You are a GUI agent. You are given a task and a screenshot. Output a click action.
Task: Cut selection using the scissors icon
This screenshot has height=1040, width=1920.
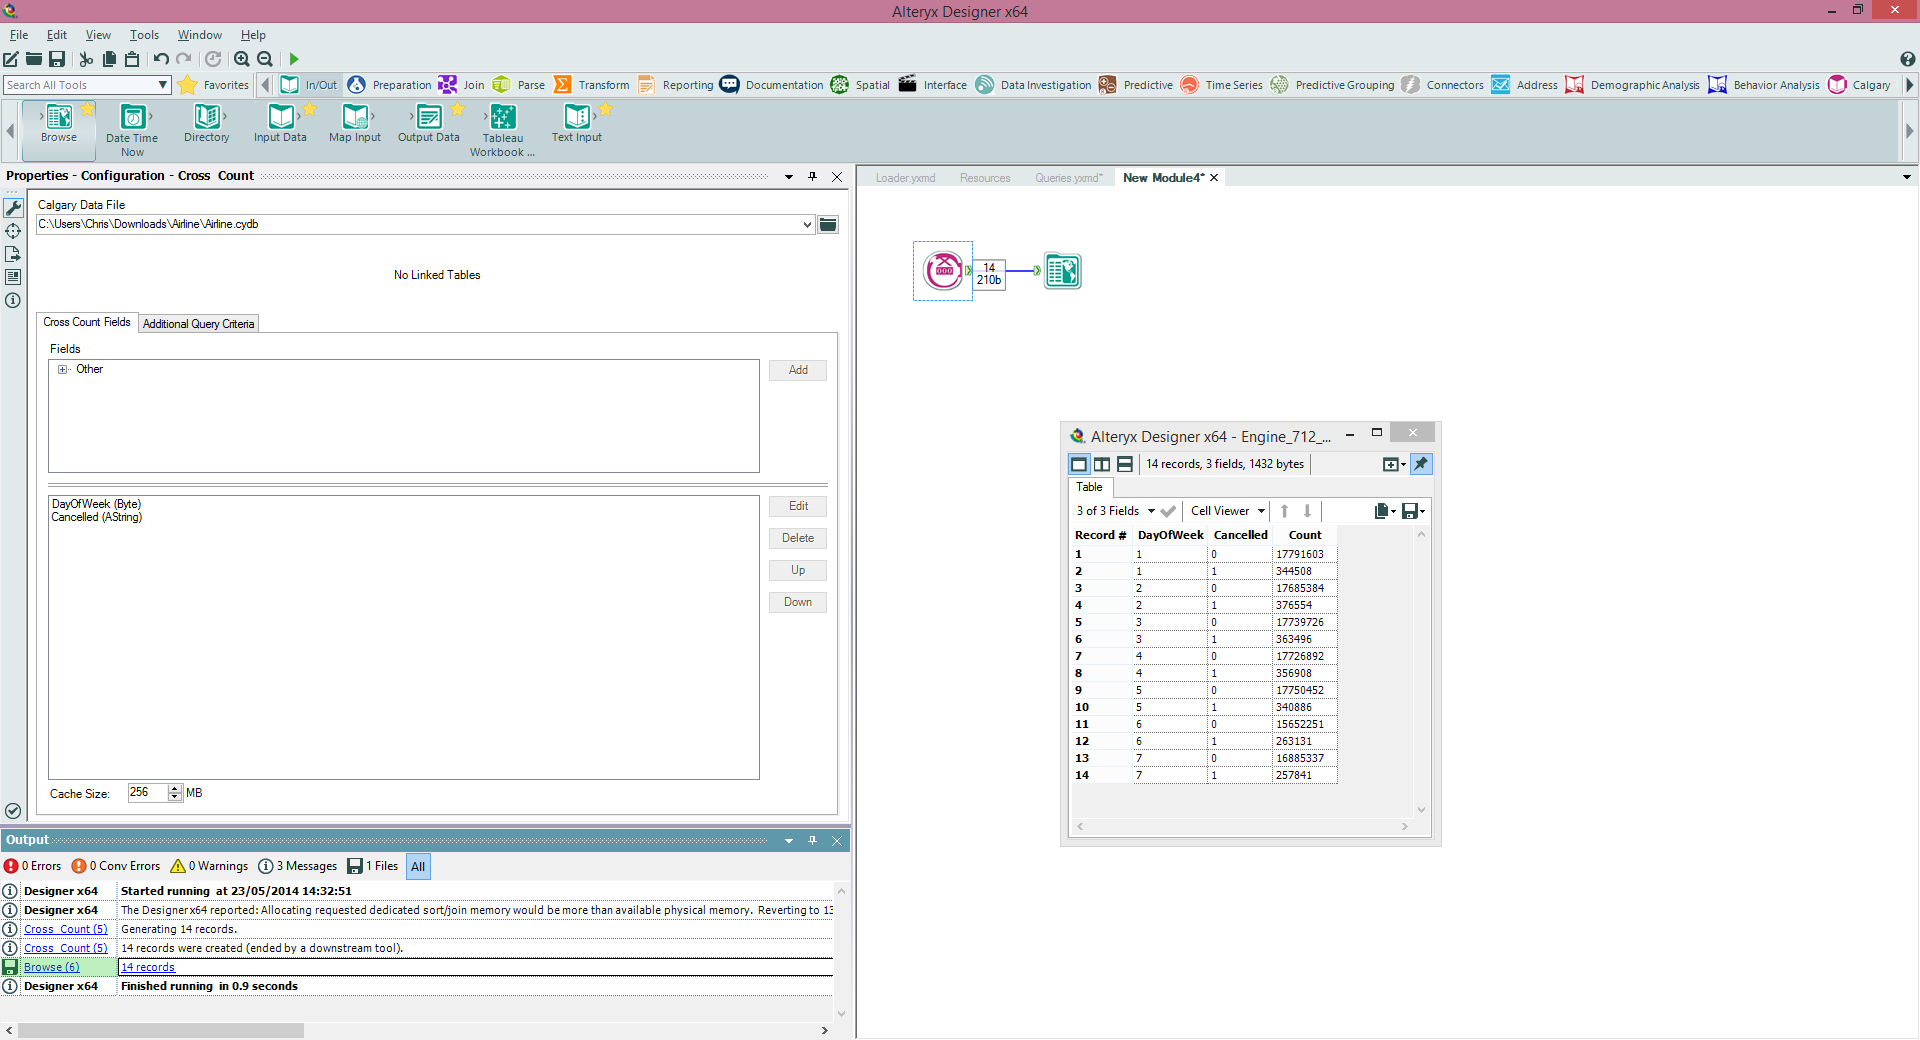[x=86, y=59]
